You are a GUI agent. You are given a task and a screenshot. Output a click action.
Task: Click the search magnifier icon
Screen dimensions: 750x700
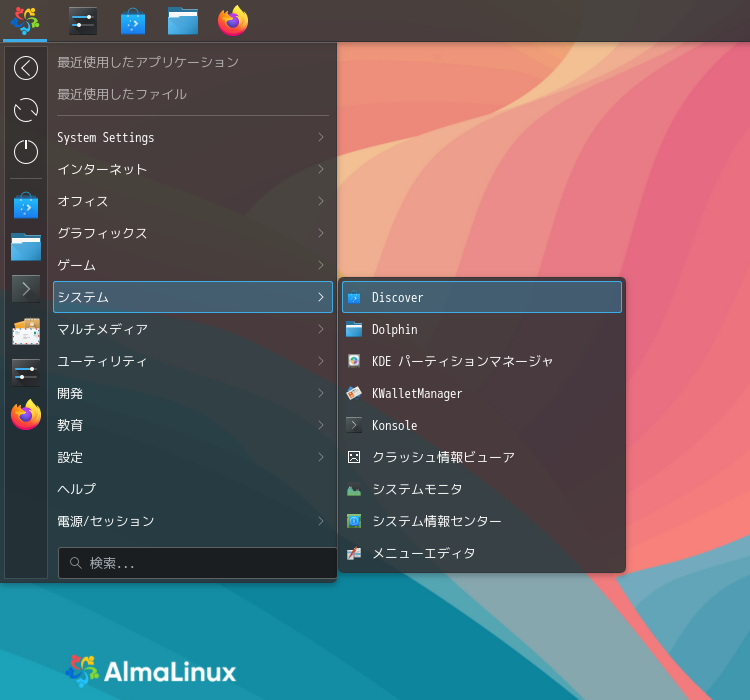tap(75, 563)
